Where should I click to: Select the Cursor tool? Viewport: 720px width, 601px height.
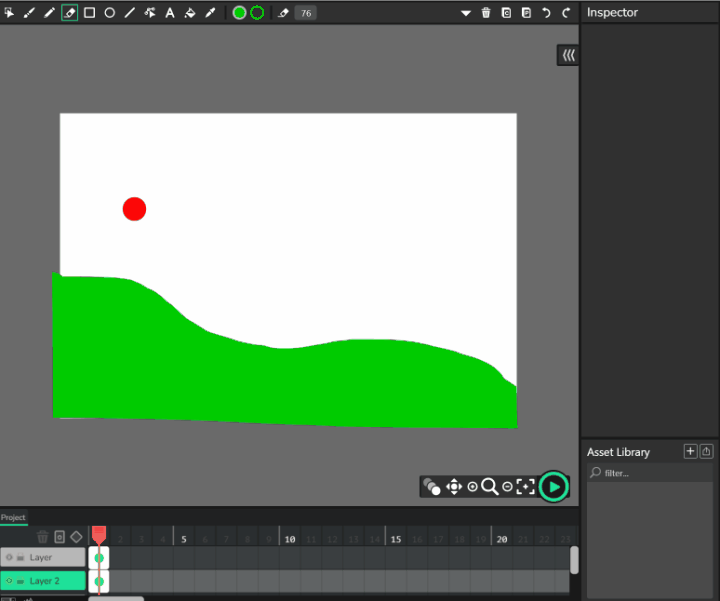click(9, 13)
